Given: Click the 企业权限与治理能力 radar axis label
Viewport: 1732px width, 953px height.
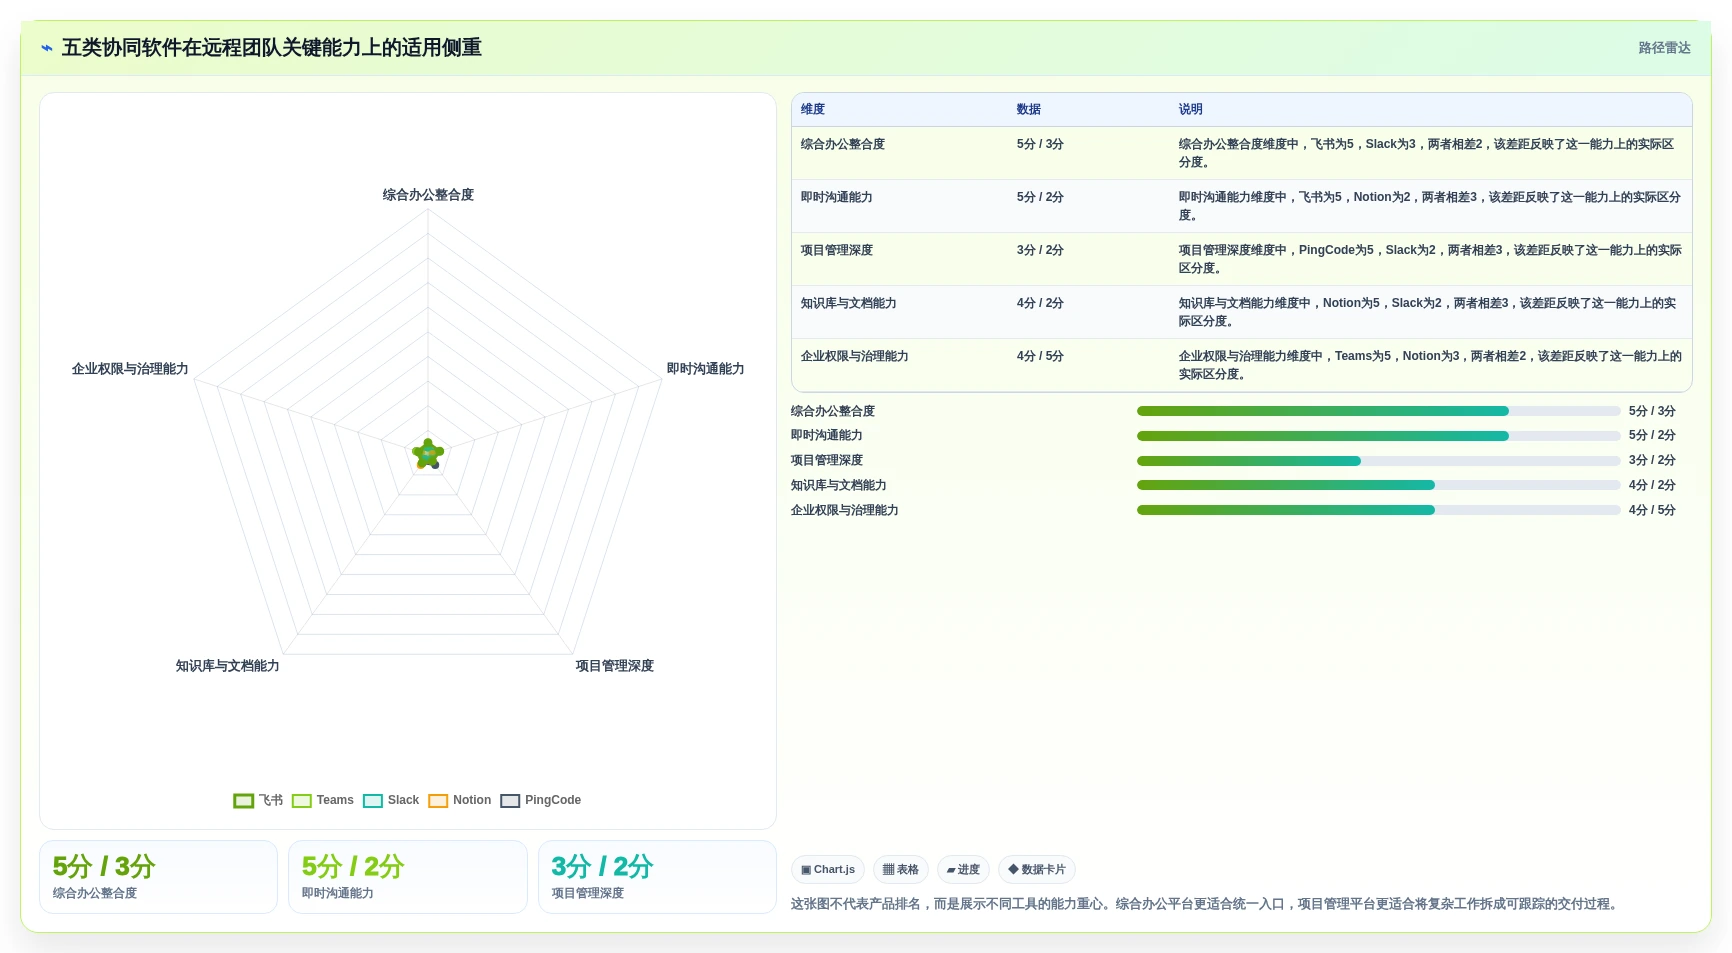Looking at the screenshot, I should [130, 369].
